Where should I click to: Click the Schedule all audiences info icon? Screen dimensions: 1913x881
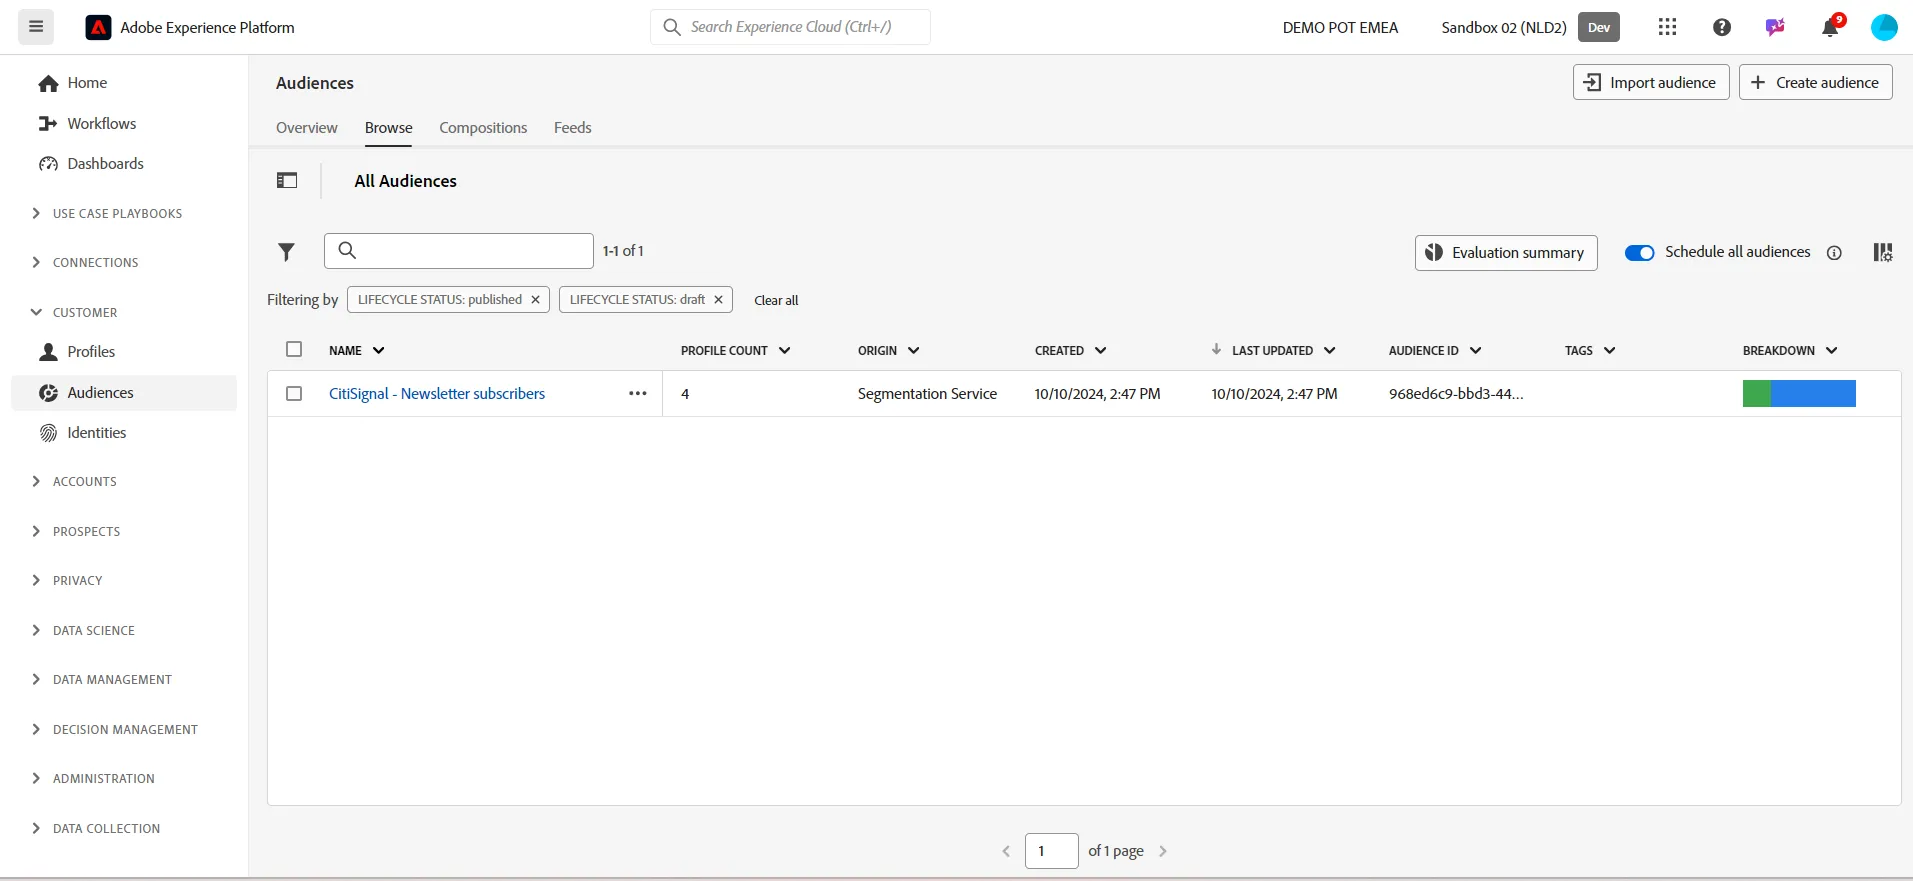1834,252
